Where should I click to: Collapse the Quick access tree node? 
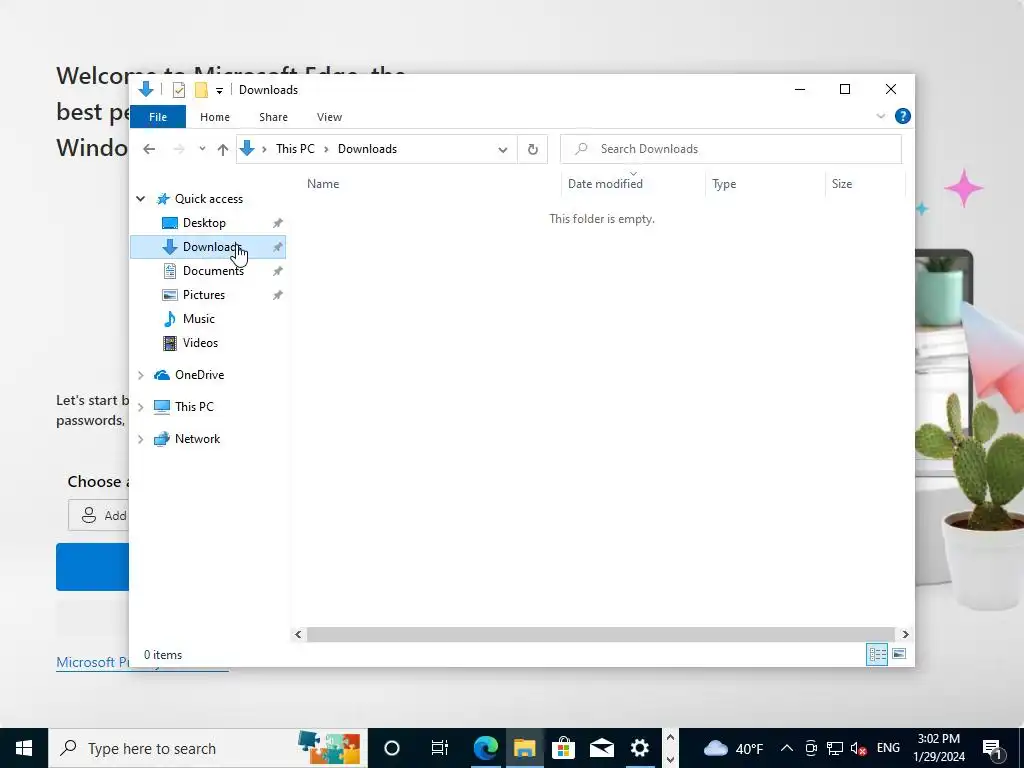(140, 199)
